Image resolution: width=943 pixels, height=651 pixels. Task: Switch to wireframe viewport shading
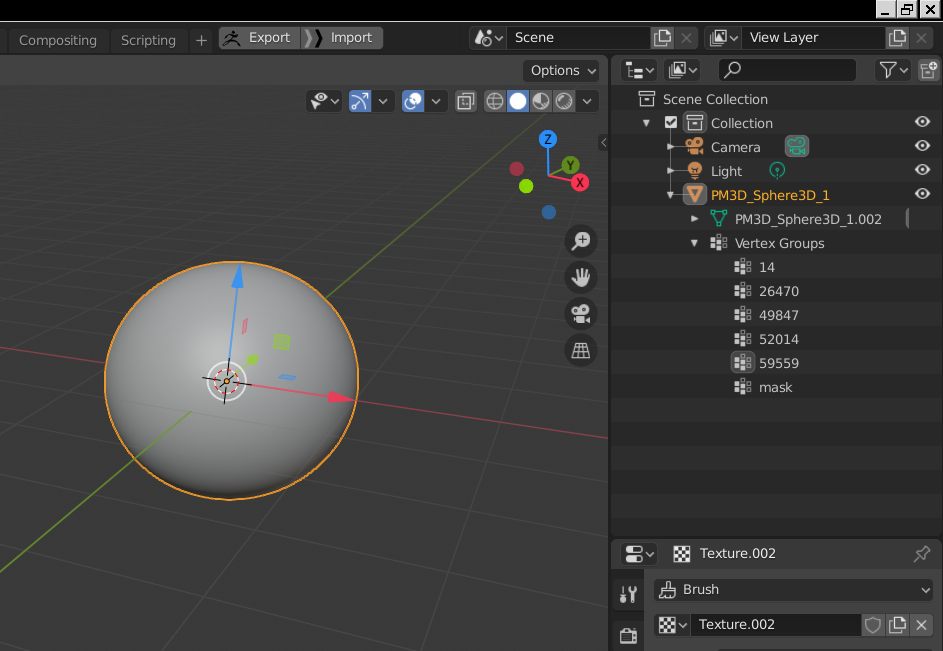pyautogui.click(x=494, y=101)
